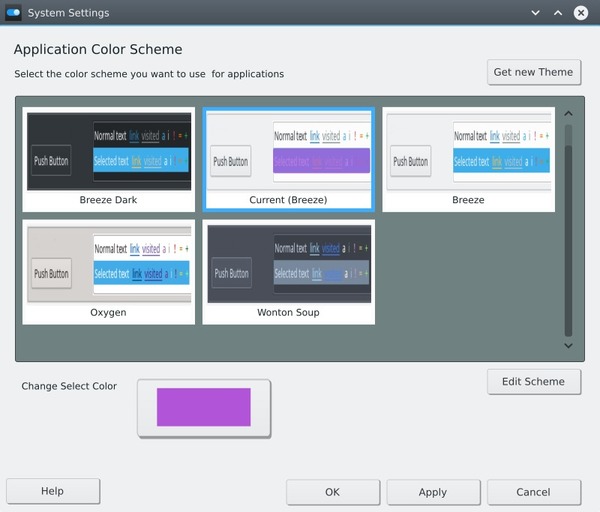Screen dimensions: 600x512
Task: Click Push Button in Breeze Dark preview
Action: click(51, 160)
